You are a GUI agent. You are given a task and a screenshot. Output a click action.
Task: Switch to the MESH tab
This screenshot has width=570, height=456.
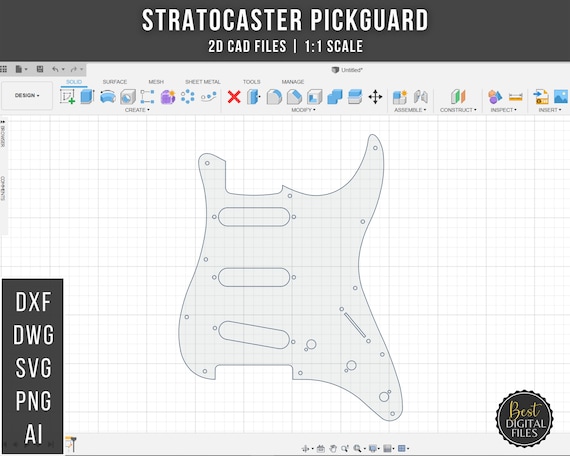tap(156, 82)
